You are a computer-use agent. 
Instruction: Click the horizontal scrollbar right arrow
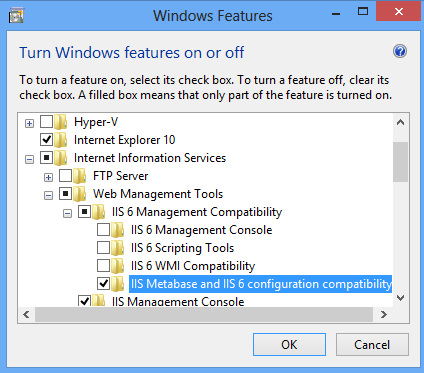384,314
